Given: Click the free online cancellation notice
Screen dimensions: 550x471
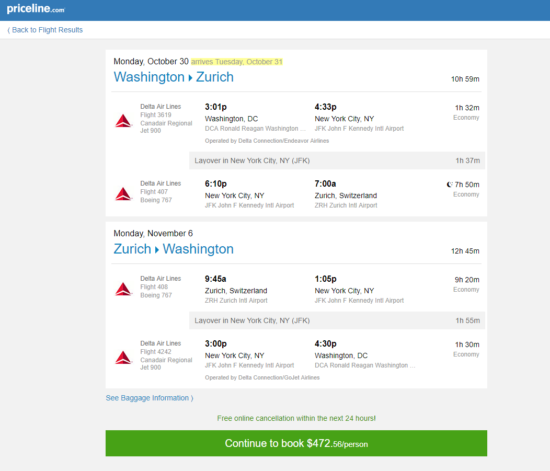Looking at the screenshot, I should 296,418.
